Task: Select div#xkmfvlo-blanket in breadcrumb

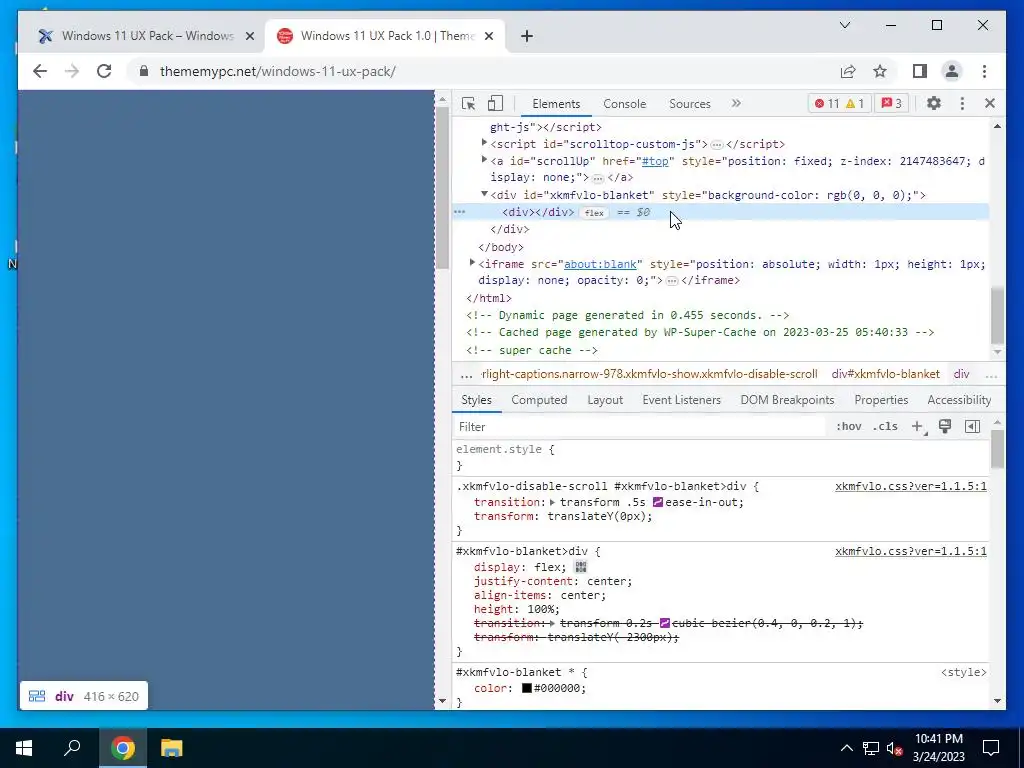Action: point(885,374)
